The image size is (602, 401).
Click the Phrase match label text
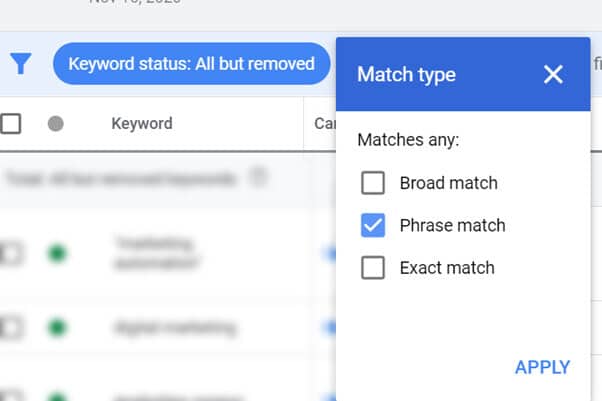tap(452, 225)
